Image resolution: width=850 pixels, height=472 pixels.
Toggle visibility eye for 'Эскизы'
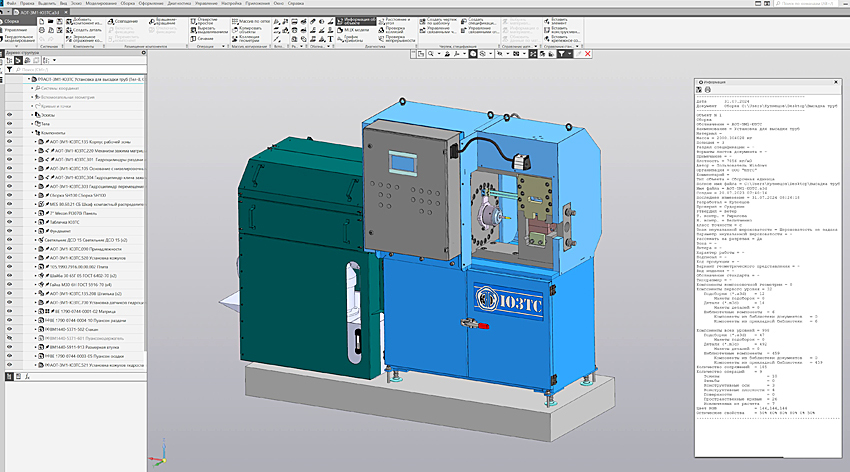tap(8, 115)
